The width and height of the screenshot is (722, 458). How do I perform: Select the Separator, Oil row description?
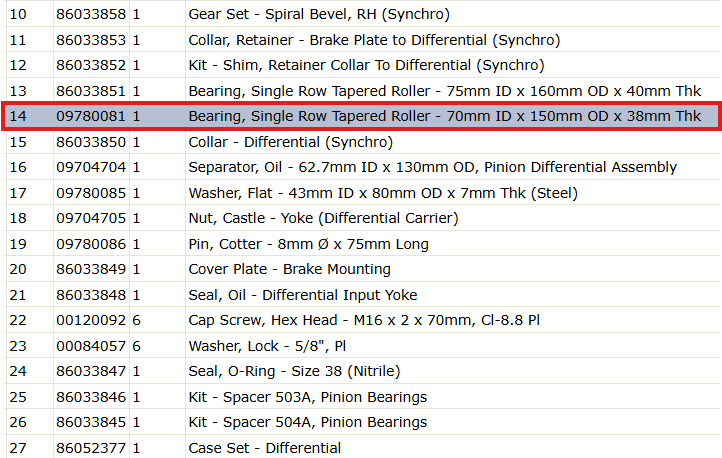point(432,167)
